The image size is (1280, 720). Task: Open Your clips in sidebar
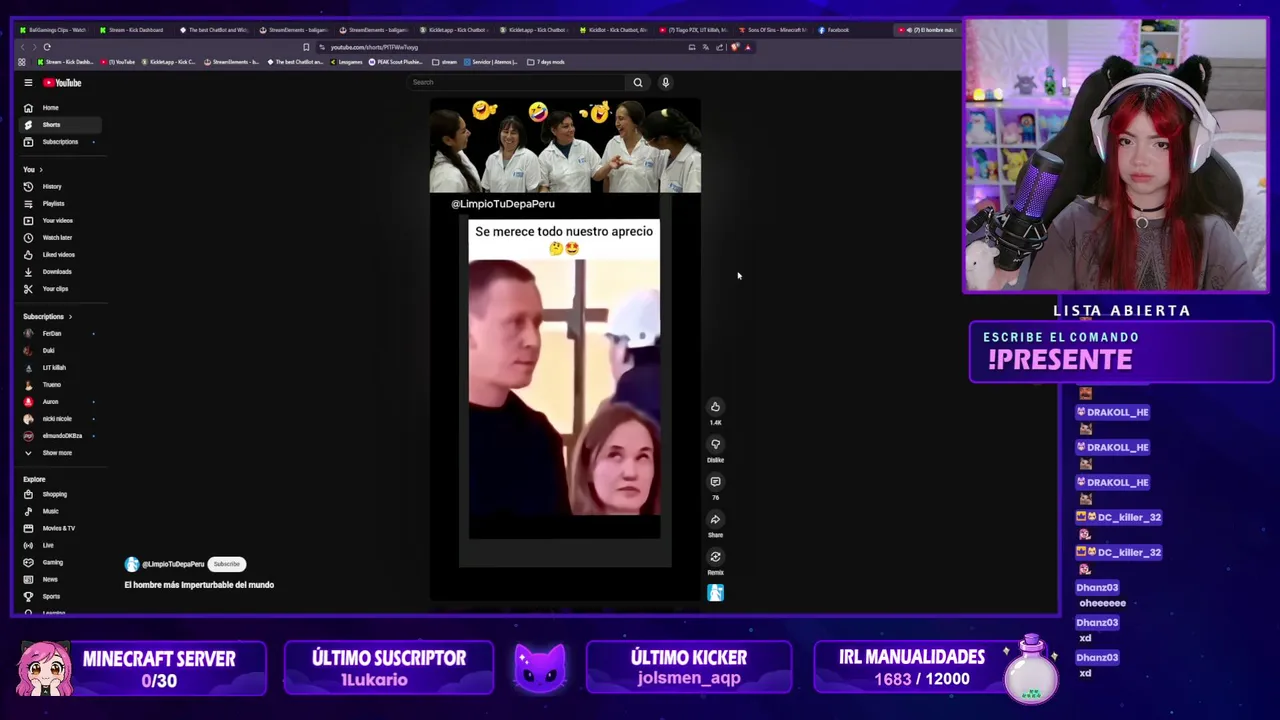pyautogui.click(x=59, y=289)
